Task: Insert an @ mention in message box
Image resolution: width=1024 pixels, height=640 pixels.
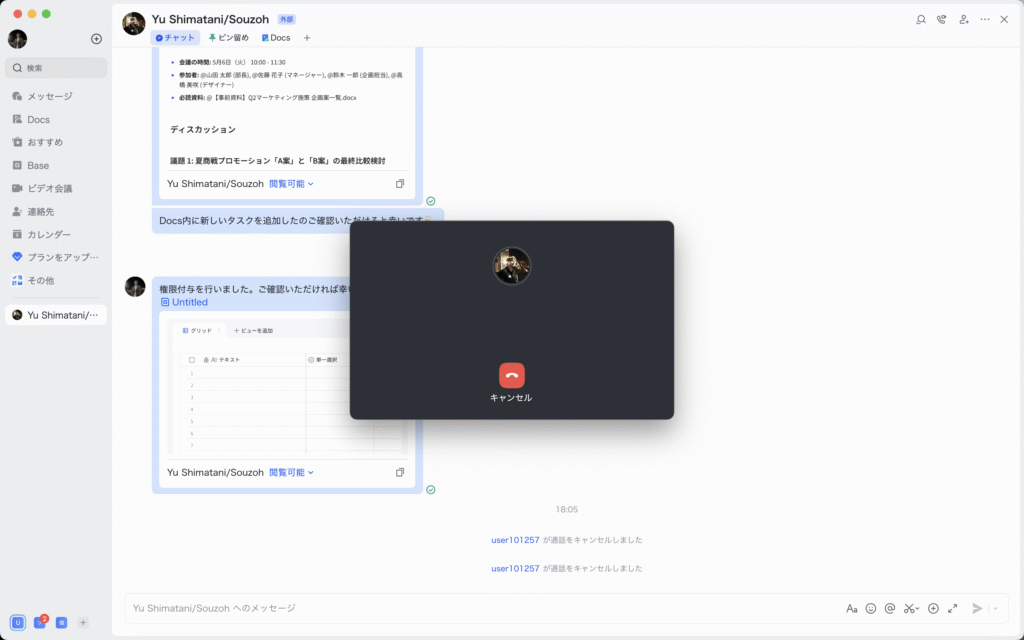Action: 890,608
